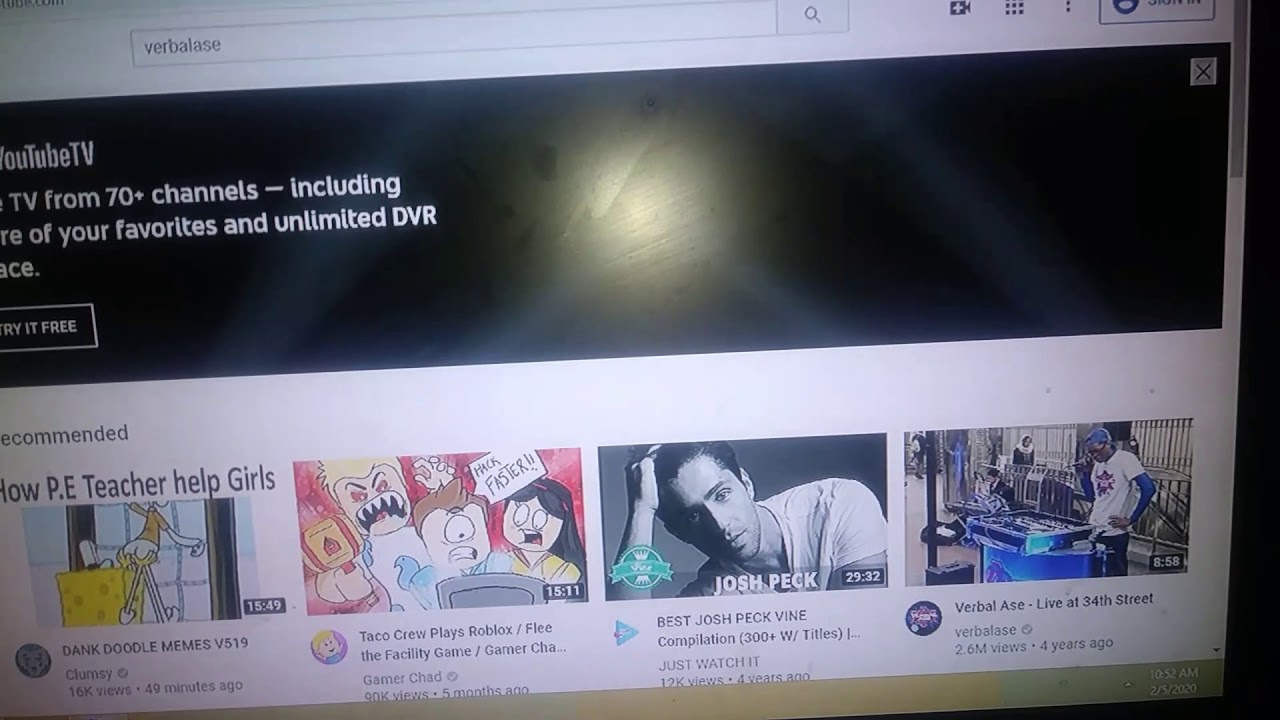Screen dimensions: 1280x720
Task: Click the Gamer Chad channel name
Action: [x=402, y=677]
